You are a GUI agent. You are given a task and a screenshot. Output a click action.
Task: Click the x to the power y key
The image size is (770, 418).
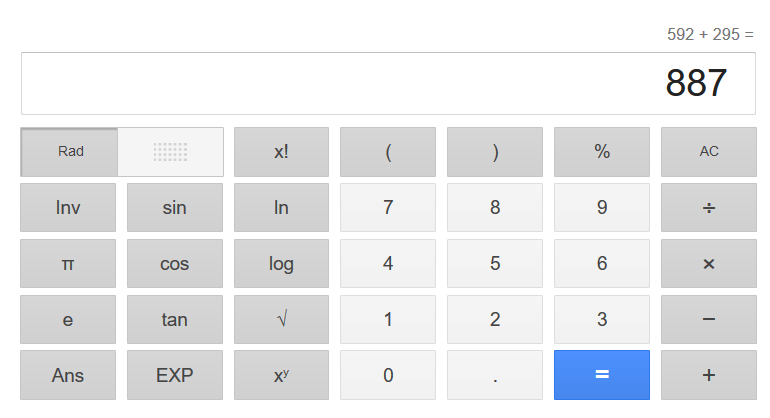click(281, 376)
